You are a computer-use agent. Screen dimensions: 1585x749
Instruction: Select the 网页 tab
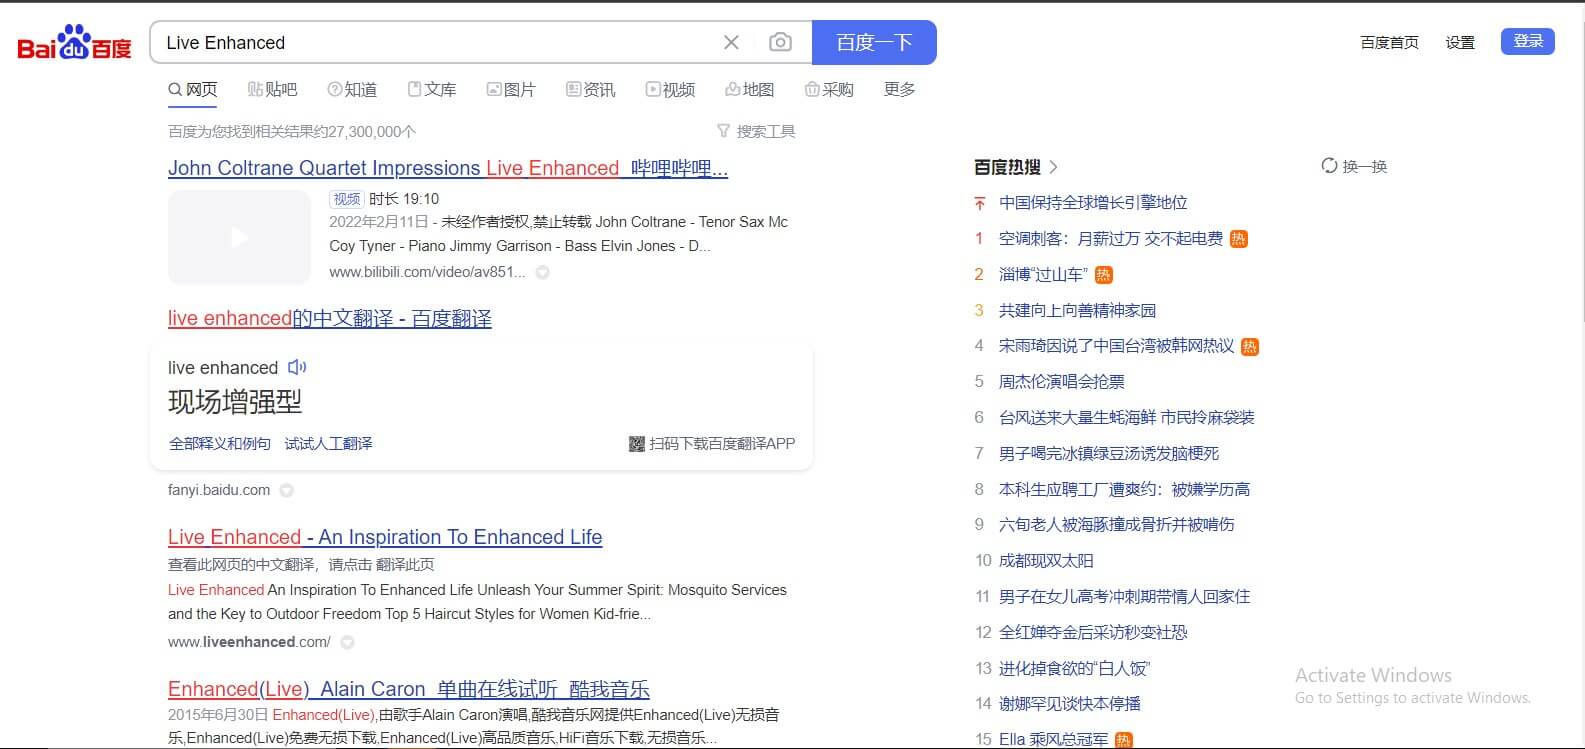pos(193,89)
